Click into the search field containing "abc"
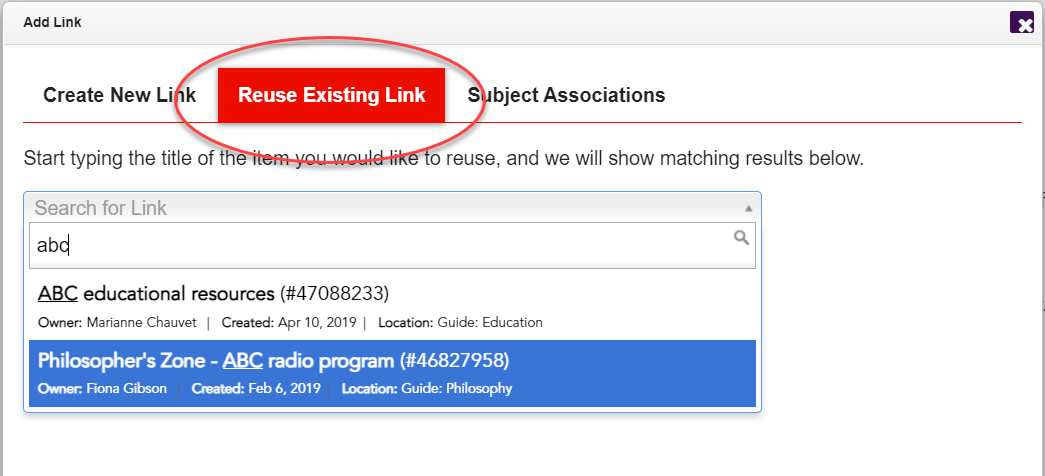 click(x=380, y=245)
